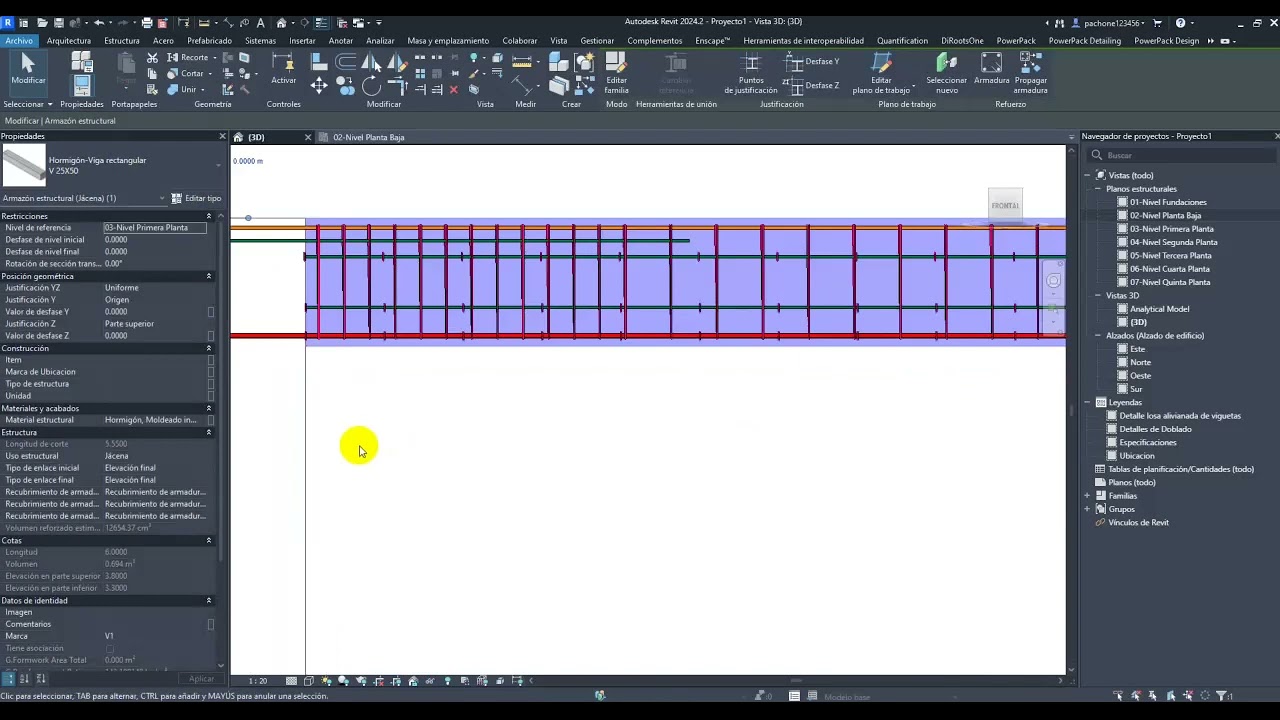Collapse the Planos estructurales tree node

(x=1097, y=189)
